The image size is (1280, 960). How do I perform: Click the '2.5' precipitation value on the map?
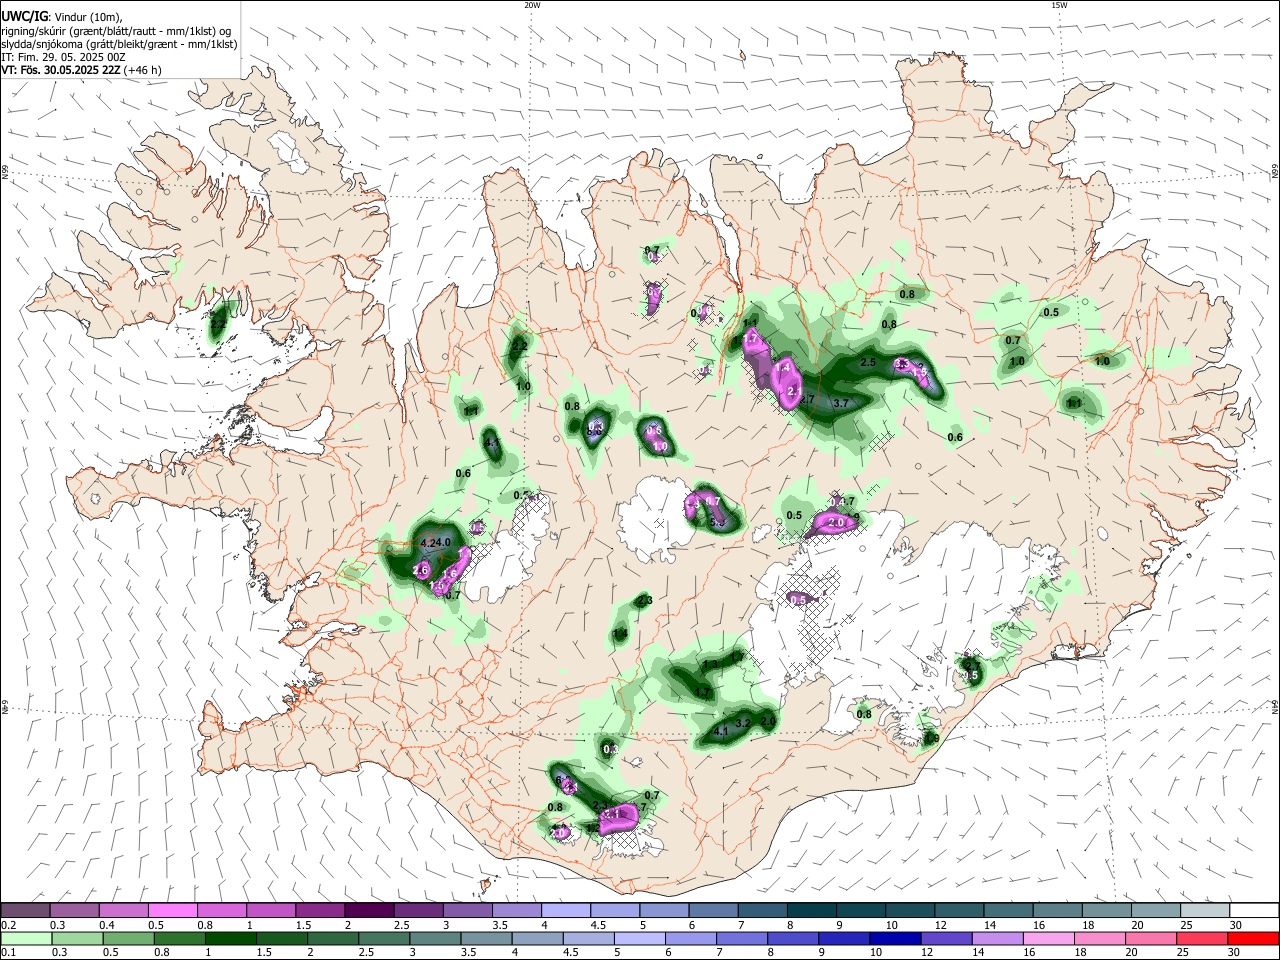(868, 362)
